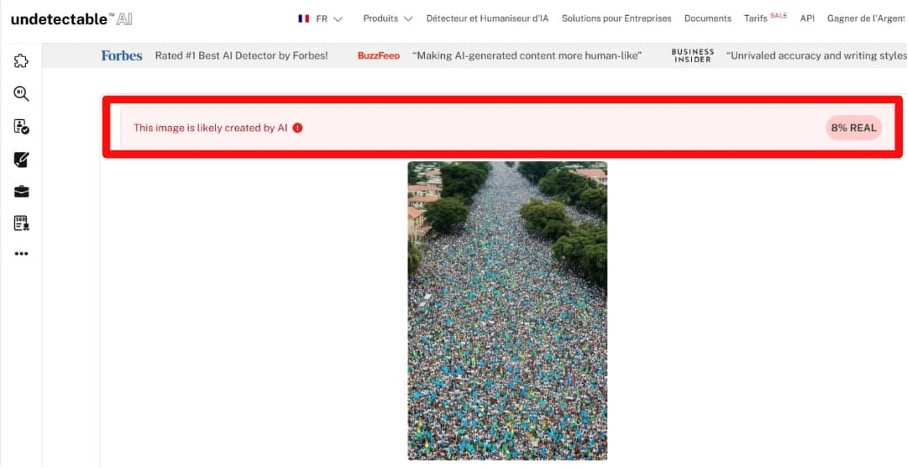Open Détecteur et Humaniseur d'IA page
908x468 pixels.
click(x=487, y=19)
